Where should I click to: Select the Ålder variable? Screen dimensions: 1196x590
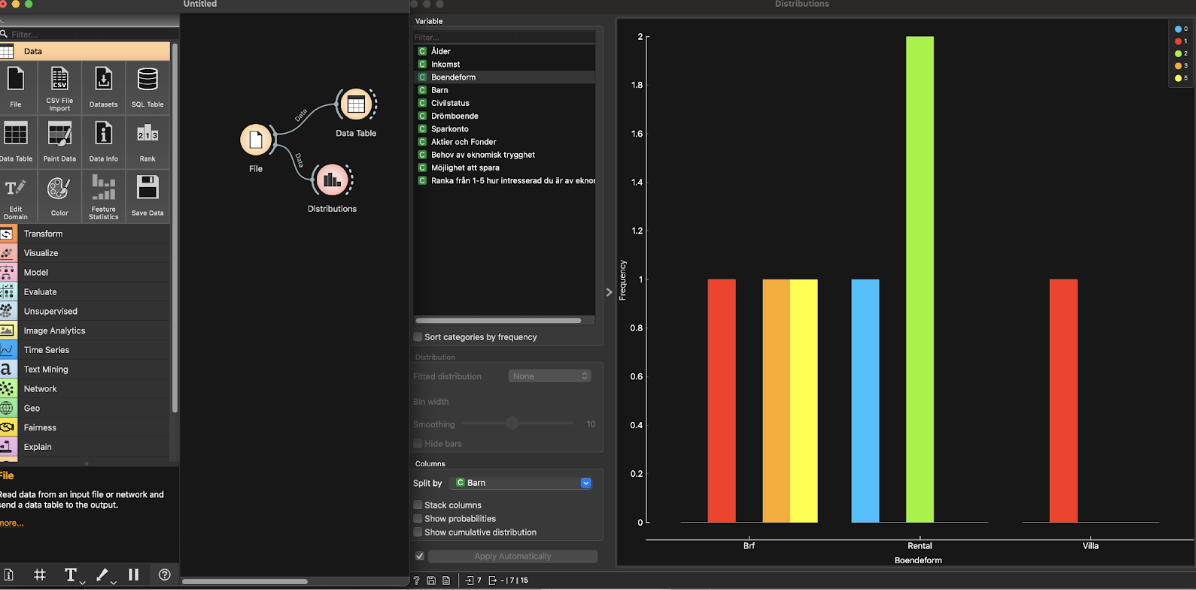click(x=504, y=51)
